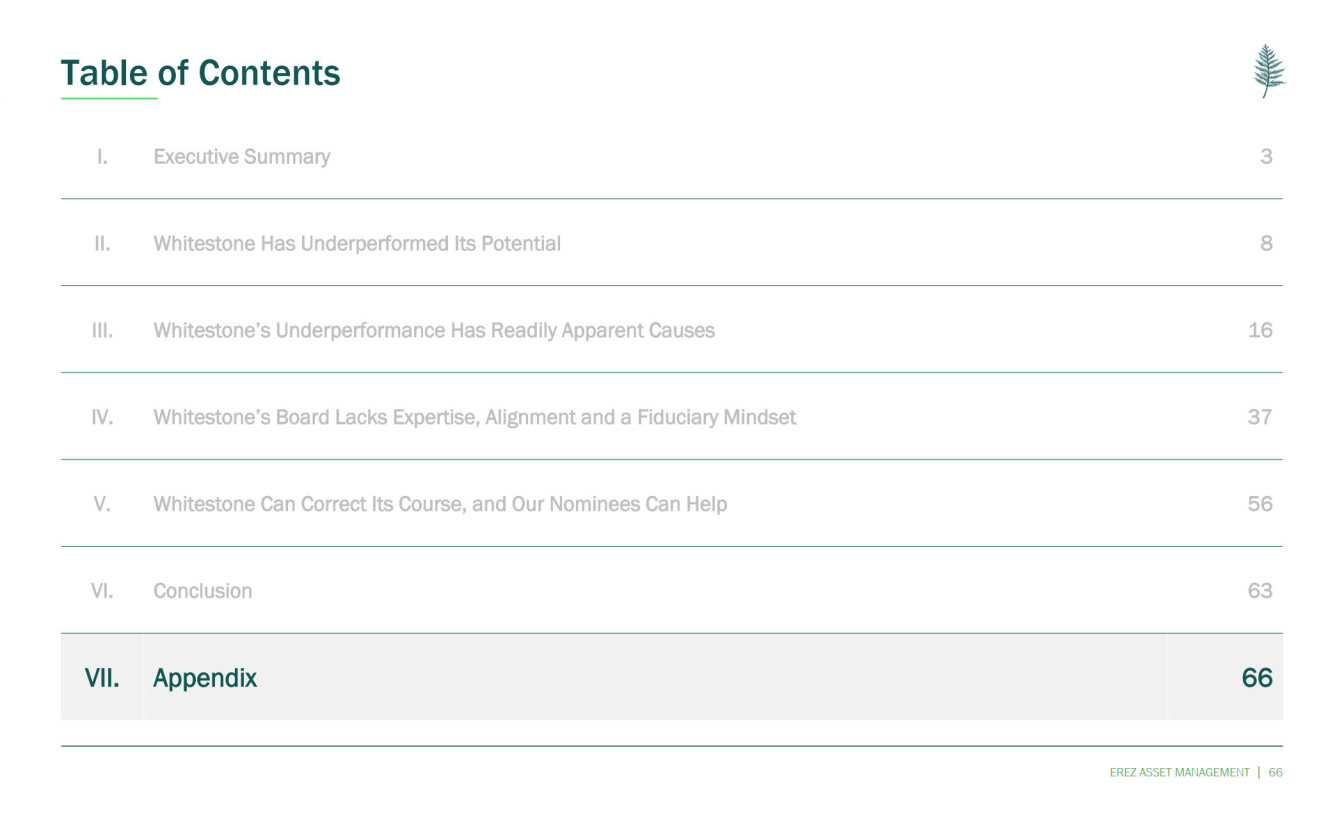This screenshot has width=1344, height=816.
Task: Click page number 16 in contents
Action: [1260, 331]
